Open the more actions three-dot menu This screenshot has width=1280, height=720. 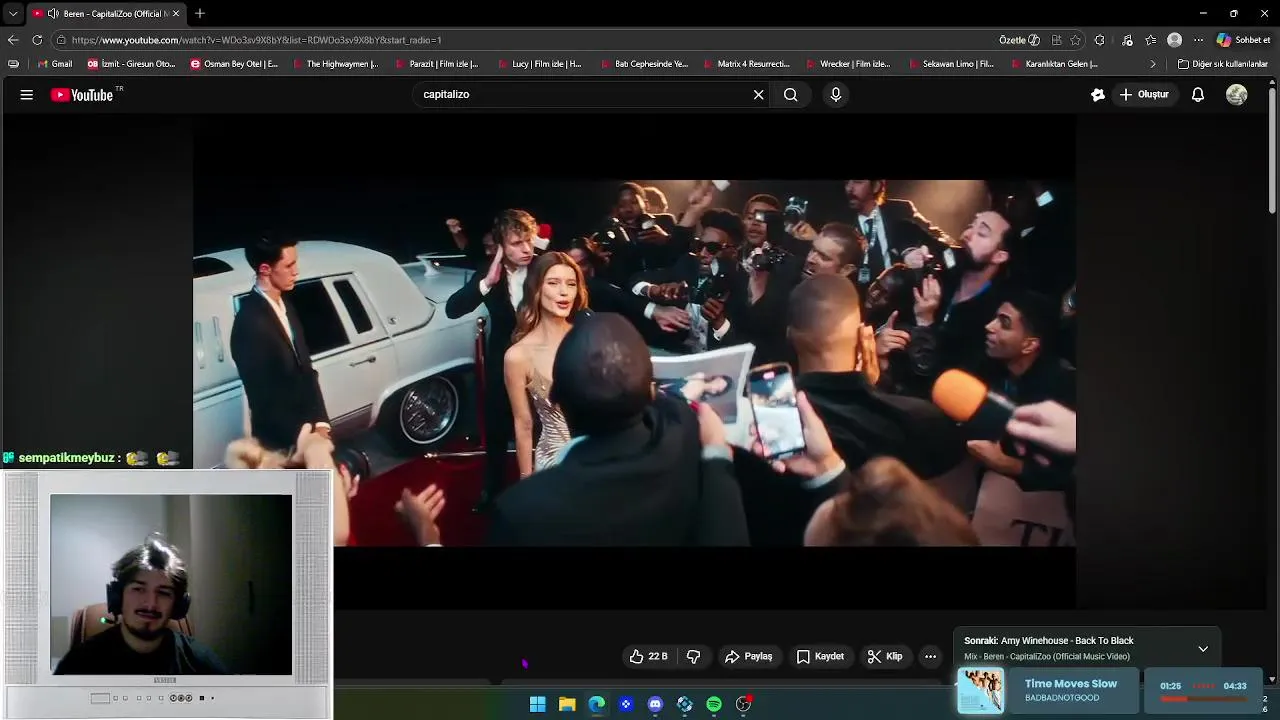click(x=930, y=657)
